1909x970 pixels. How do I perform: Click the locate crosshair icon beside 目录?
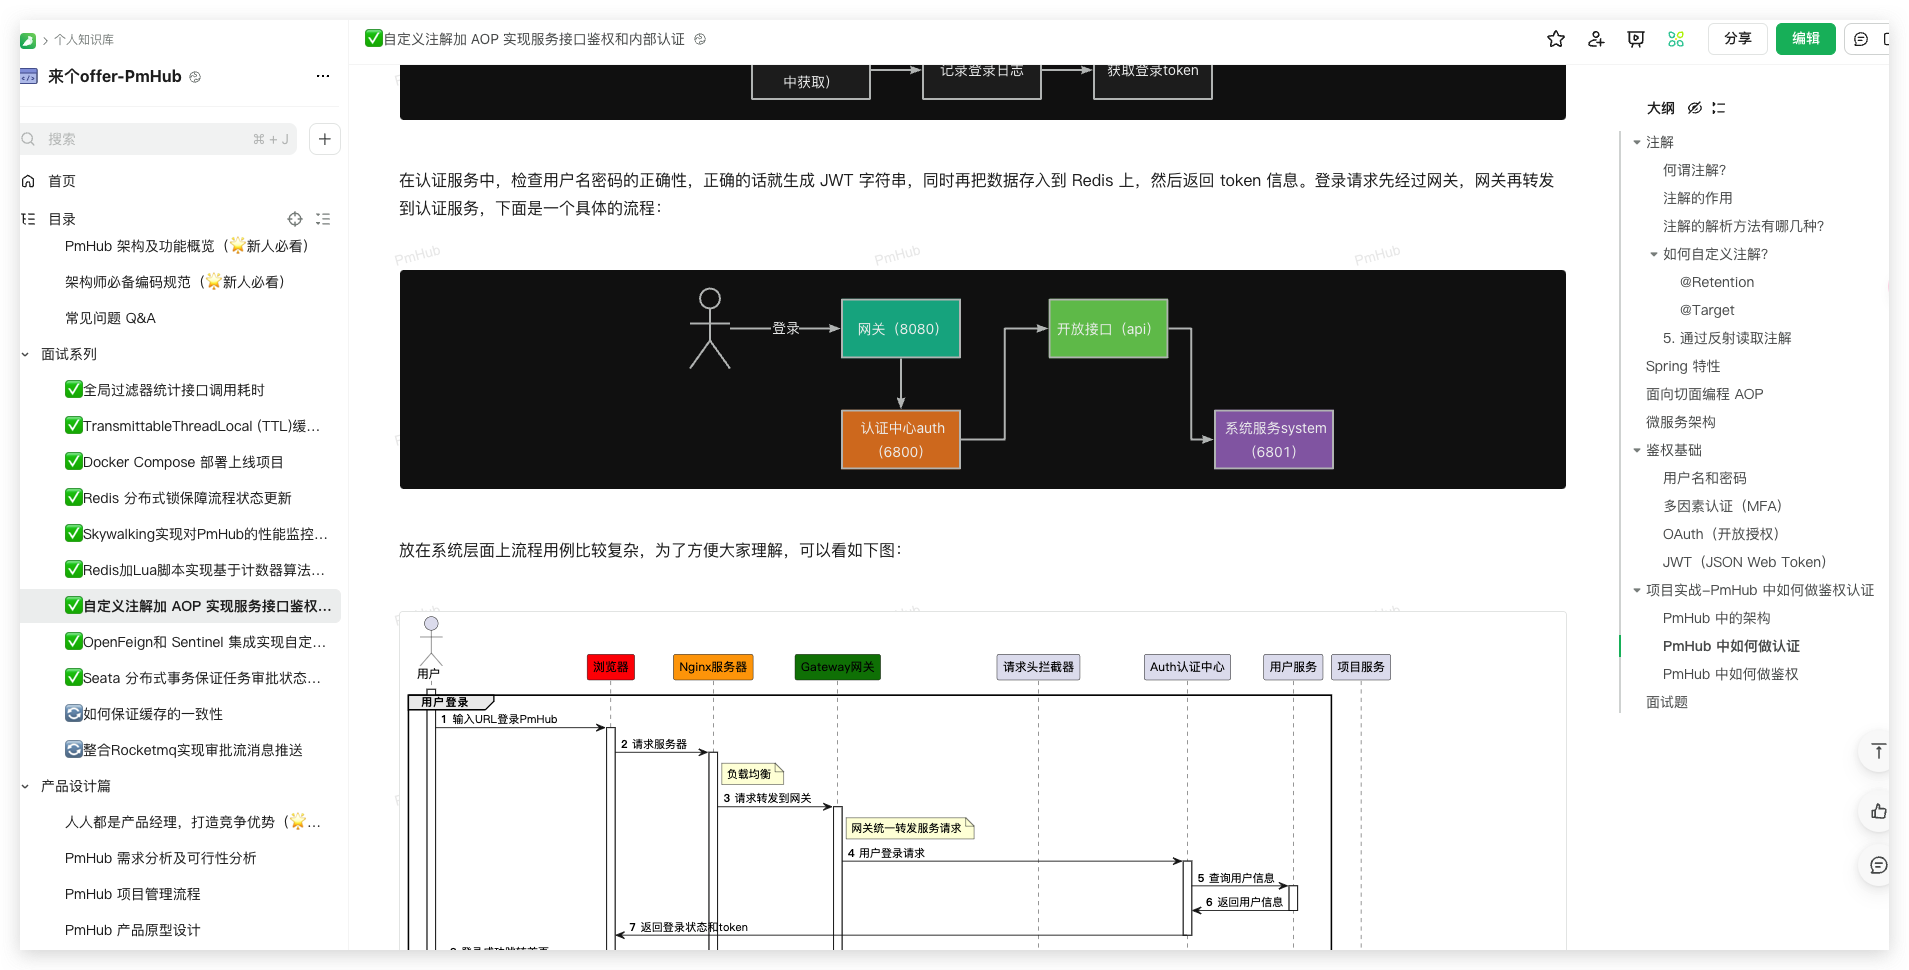pos(294,218)
